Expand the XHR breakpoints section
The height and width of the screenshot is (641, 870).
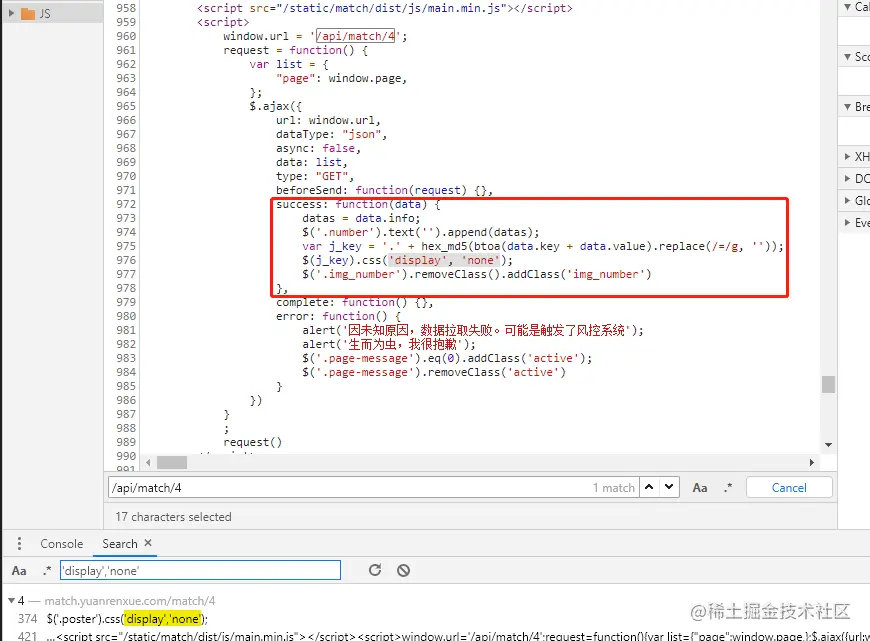pyautogui.click(x=848, y=157)
